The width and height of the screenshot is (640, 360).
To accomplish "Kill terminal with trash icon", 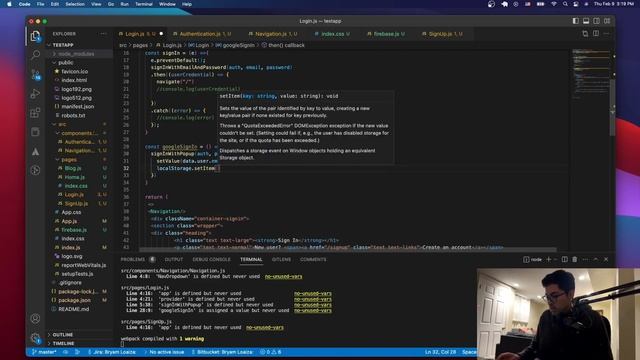I will pyautogui.click(x=575, y=259).
